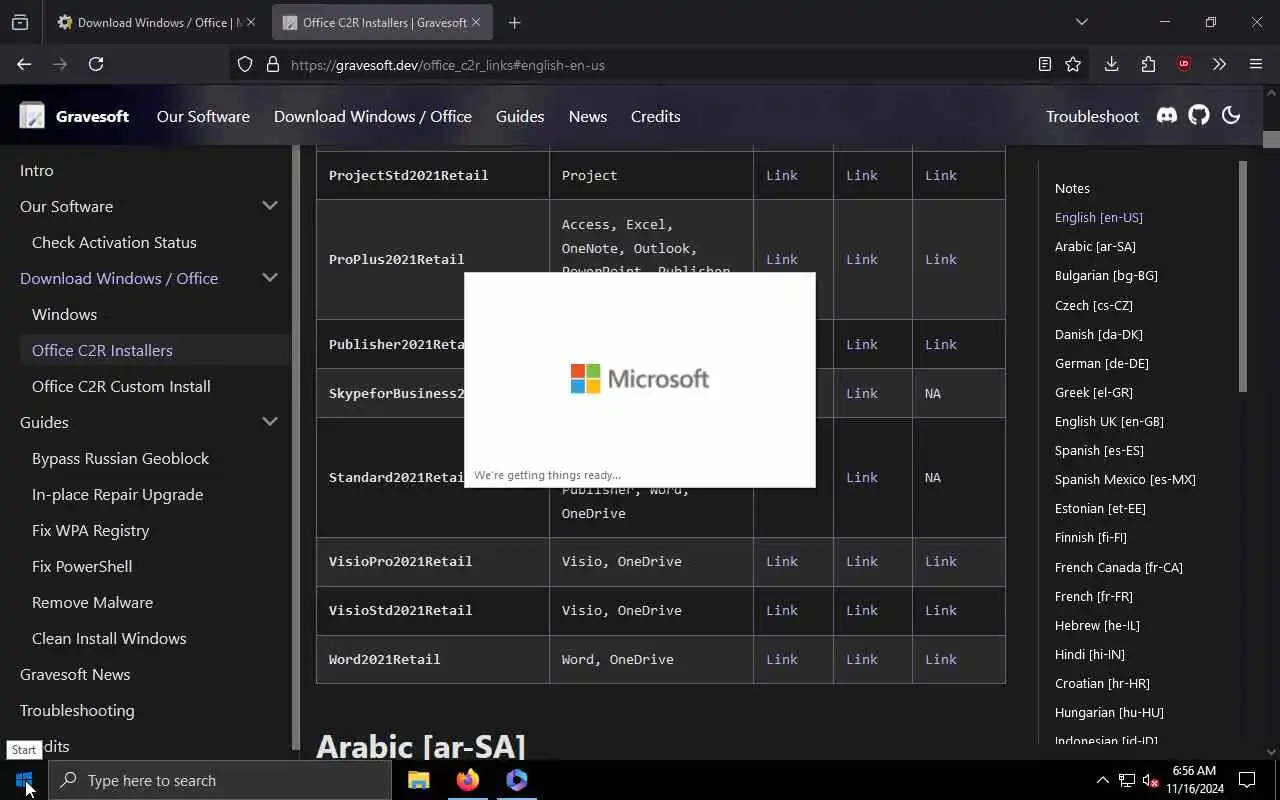Click the muted volume tray icon
The width and height of the screenshot is (1280, 800).
point(1151,780)
